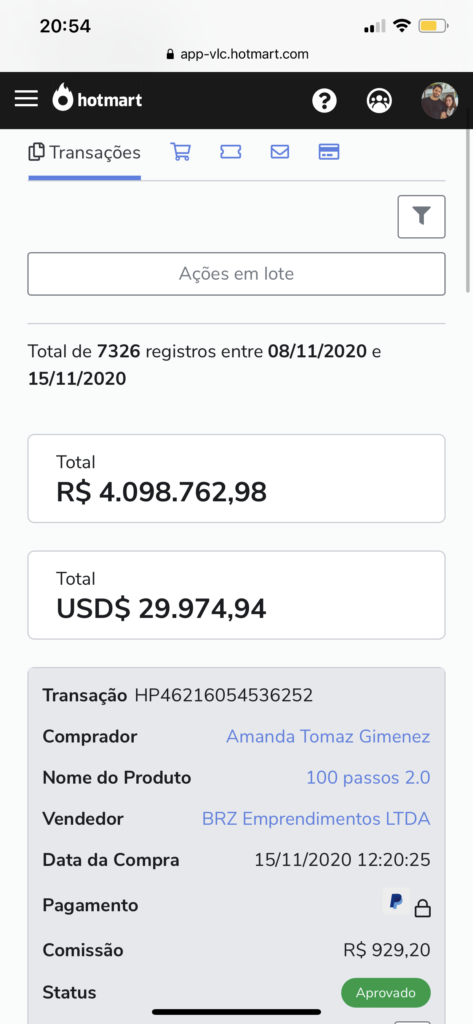Image resolution: width=473 pixels, height=1024 pixels.
Task: Click the page scrollbar on right edge
Action: [x=468, y=210]
